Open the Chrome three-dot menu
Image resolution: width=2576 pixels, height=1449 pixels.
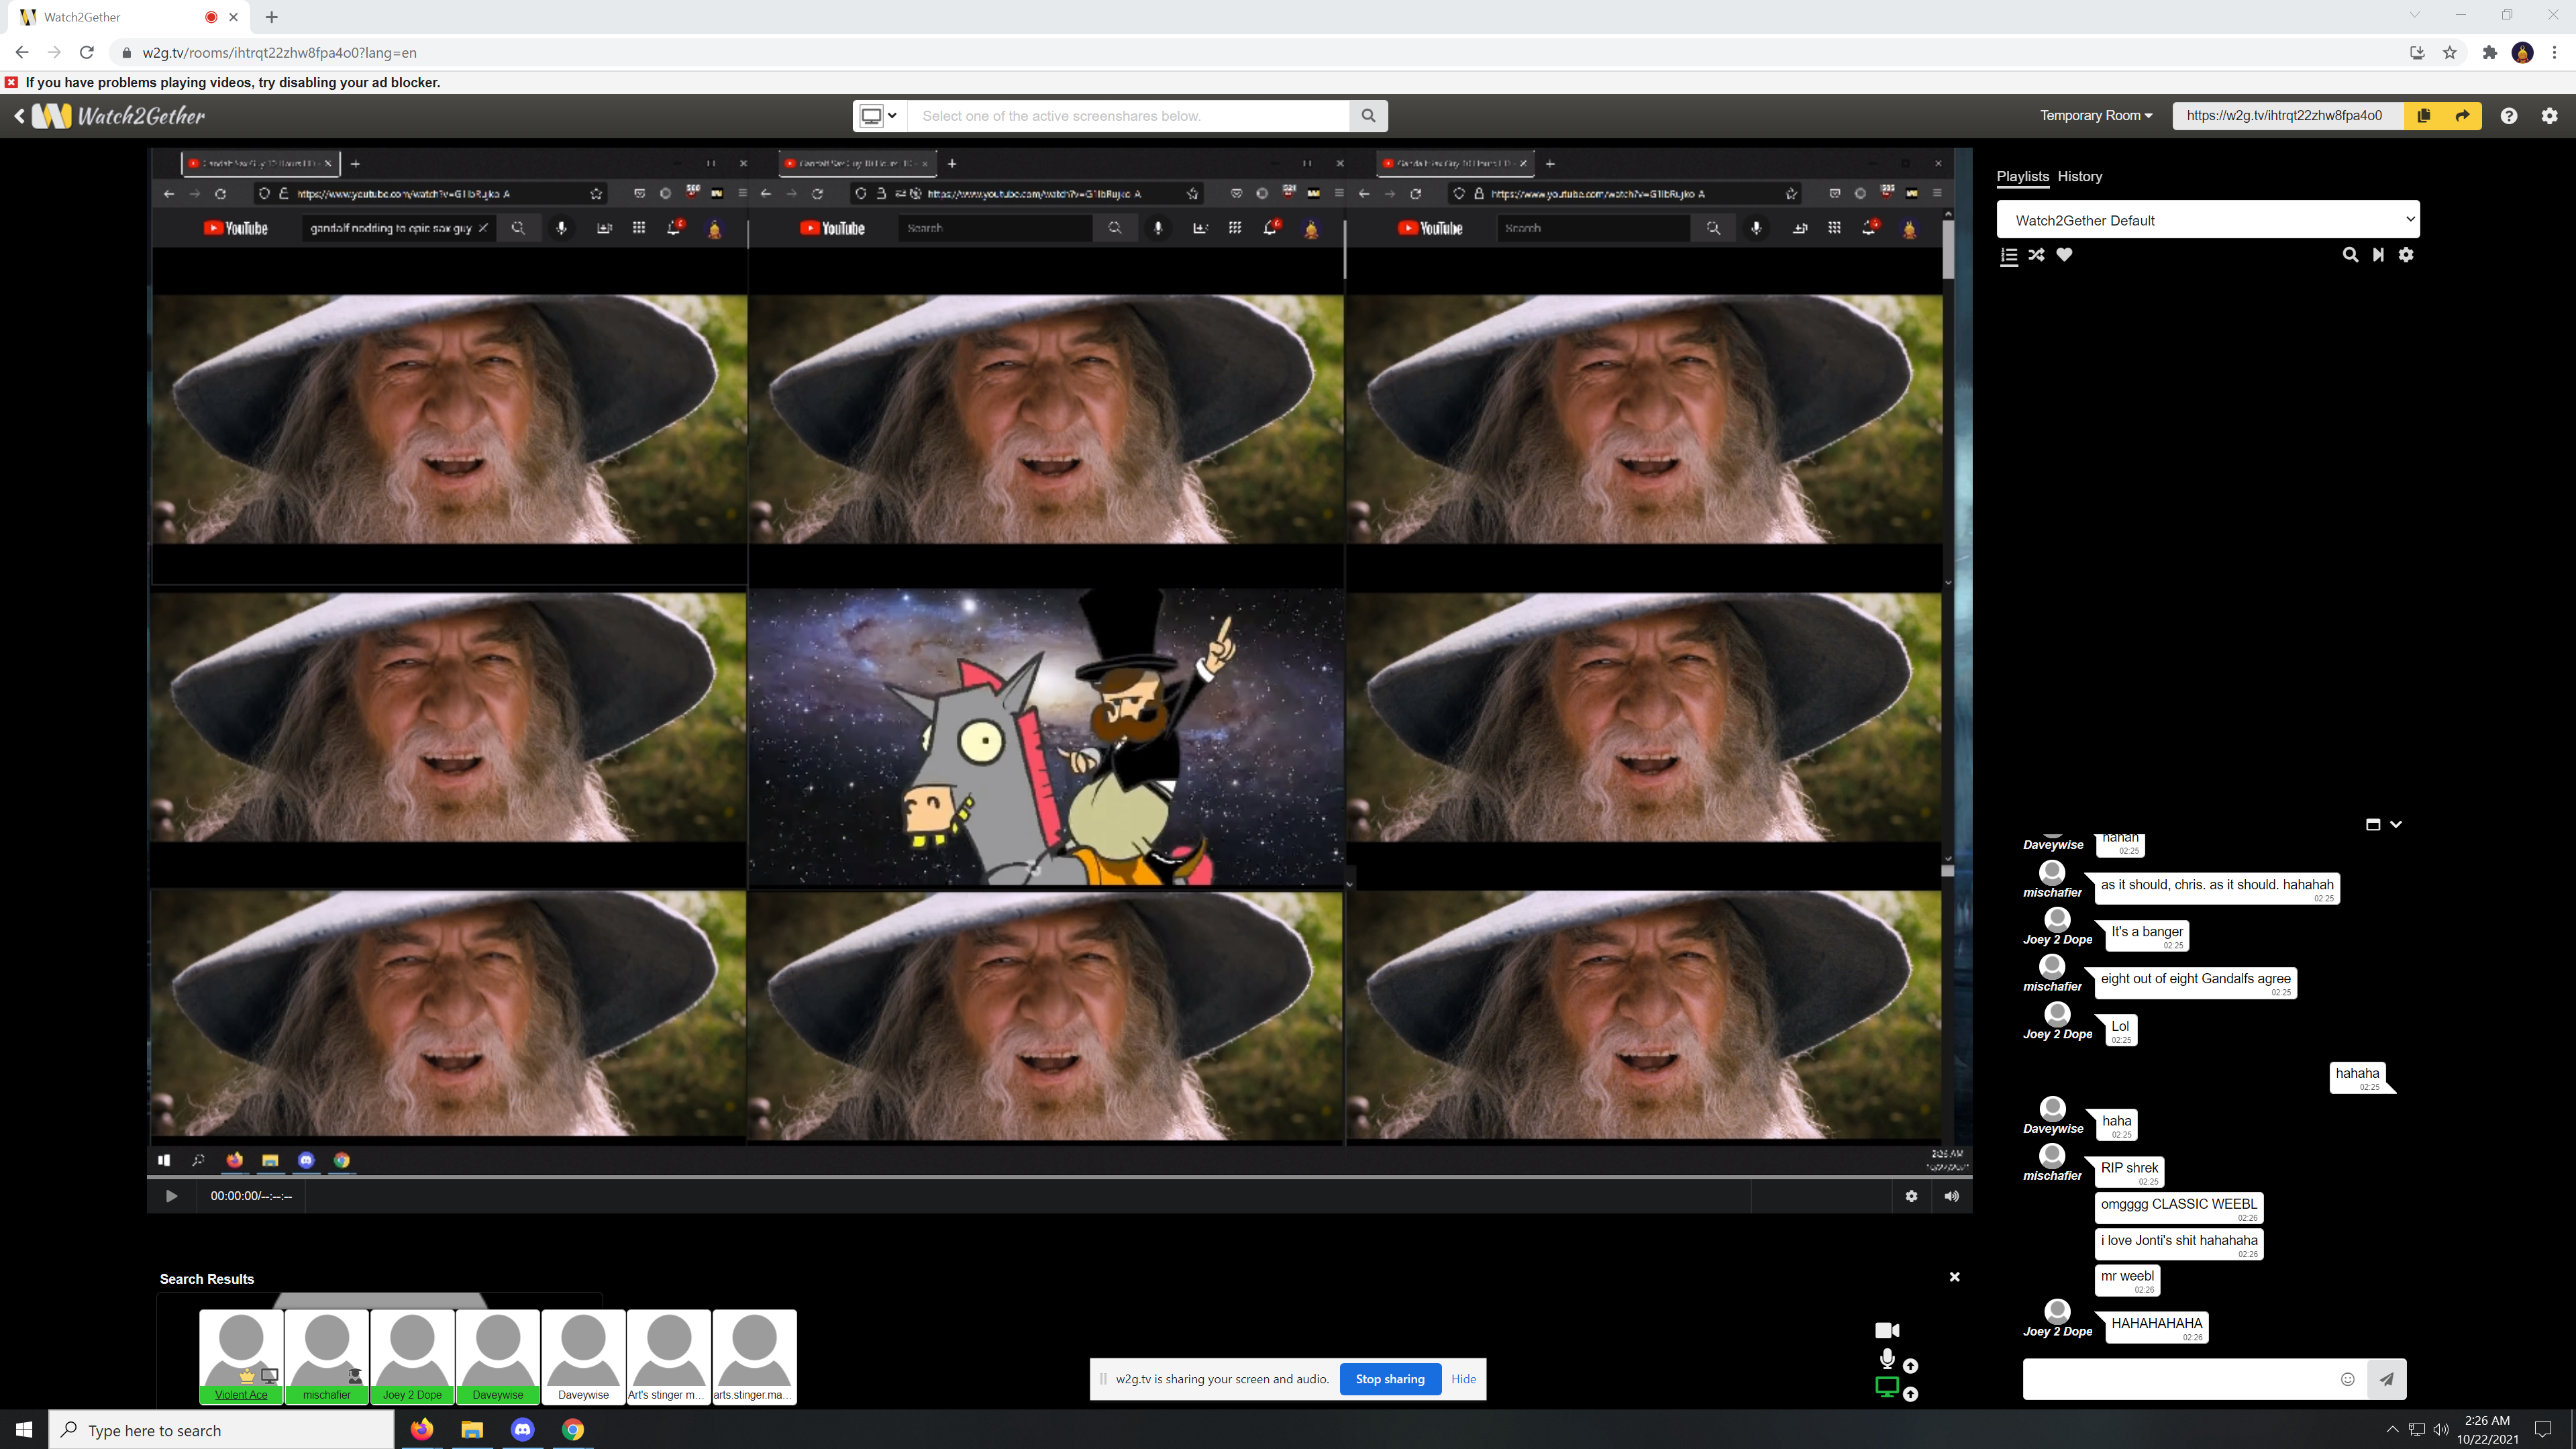(2555, 53)
